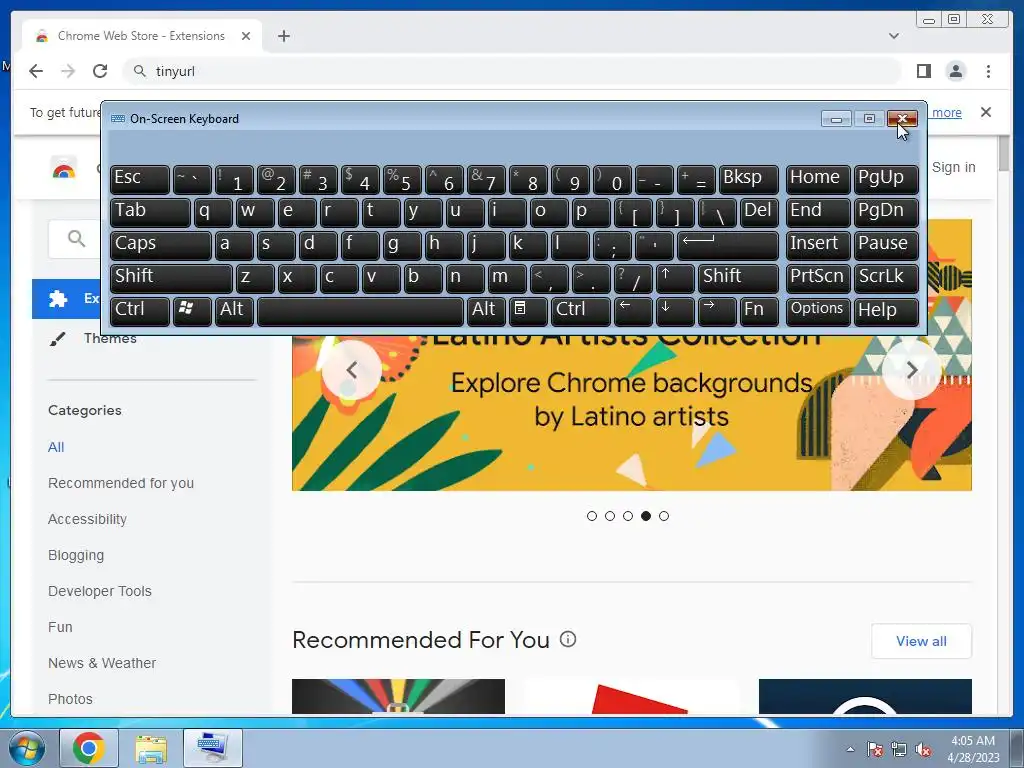Click the Chrome icon on taskbar

(x=89, y=748)
